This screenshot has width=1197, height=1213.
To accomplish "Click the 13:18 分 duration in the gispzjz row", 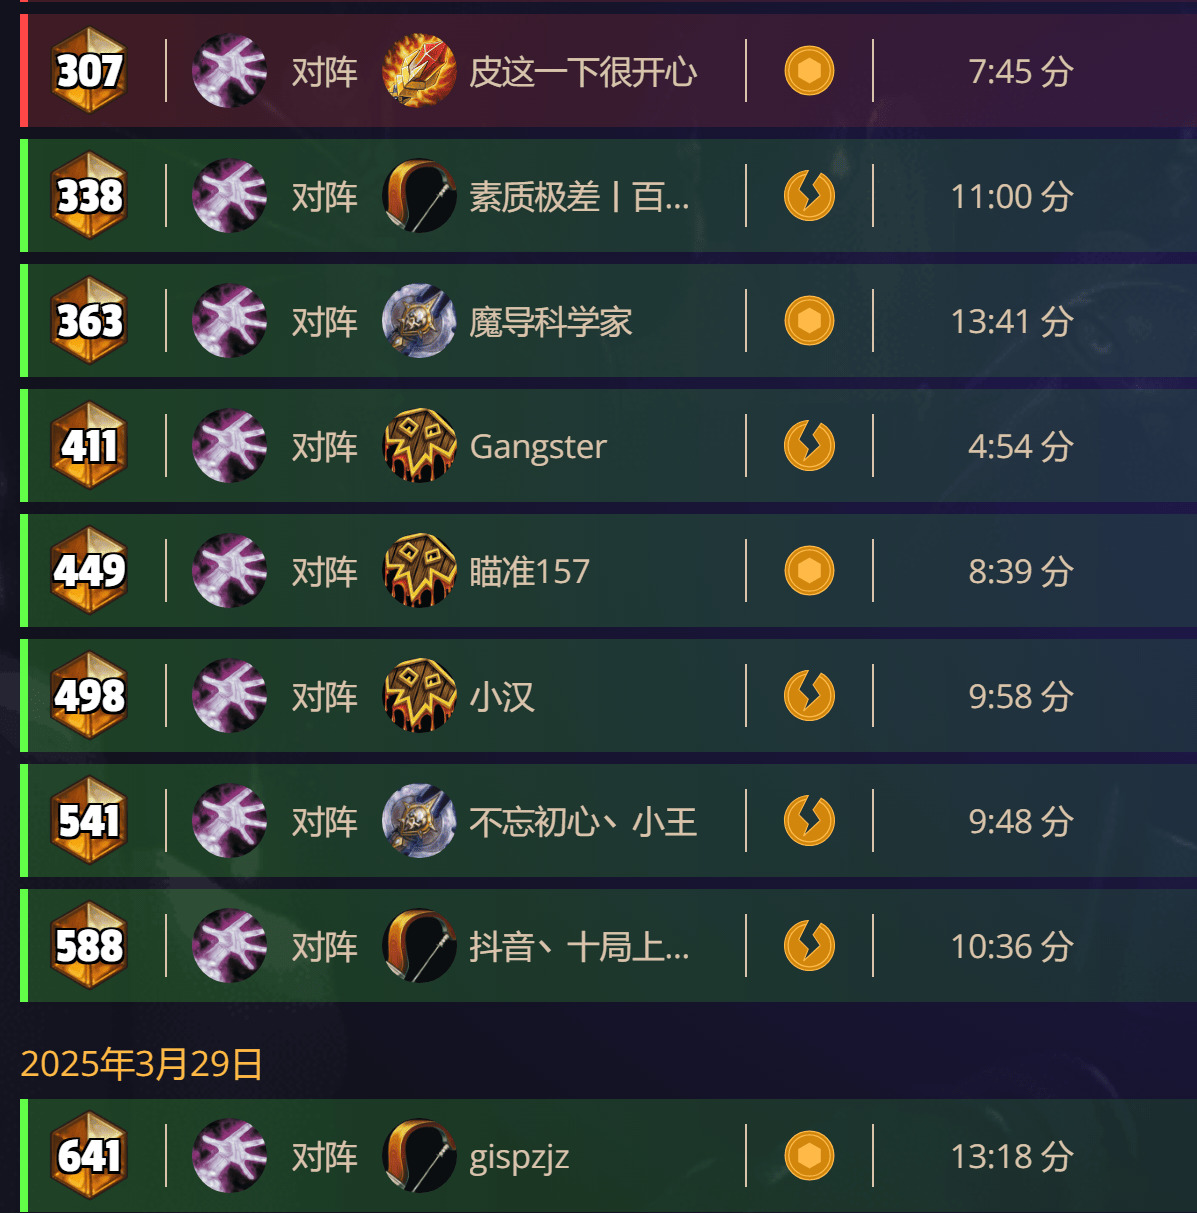I will click(1012, 1156).
